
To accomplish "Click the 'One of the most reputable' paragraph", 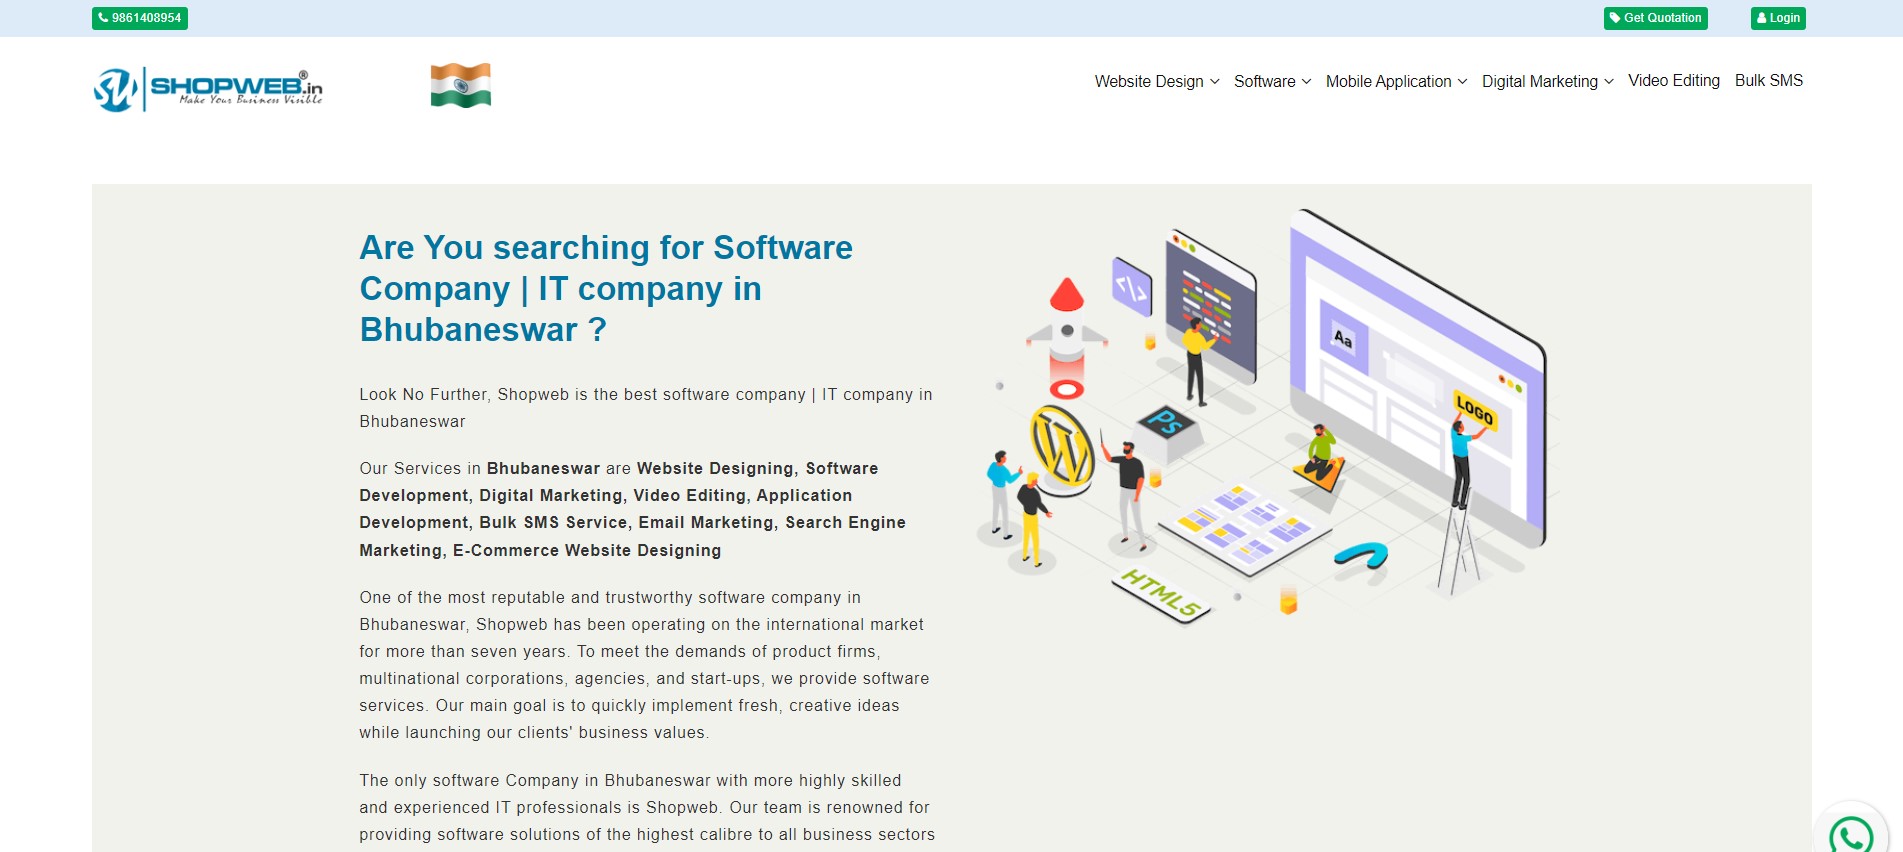I will coord(644,665).
